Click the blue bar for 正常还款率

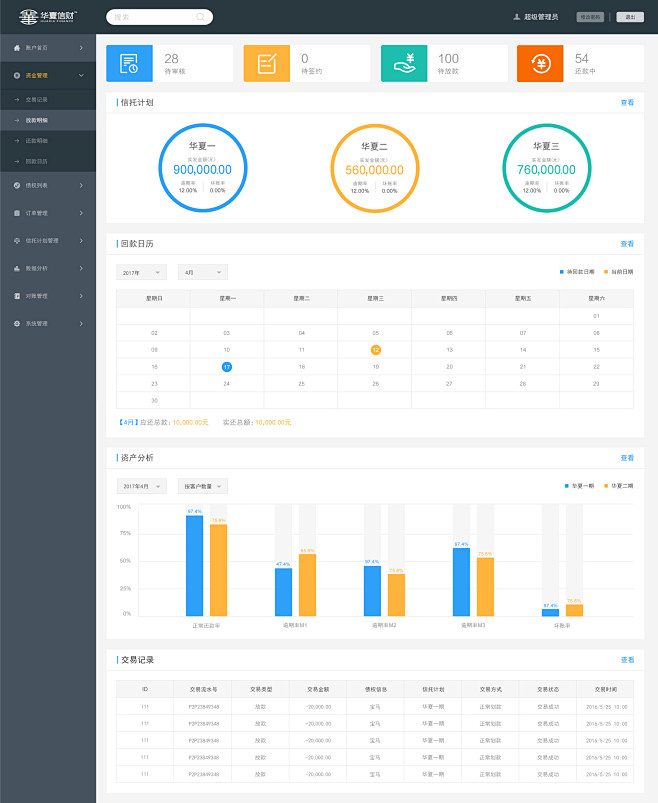coord(195,565)
